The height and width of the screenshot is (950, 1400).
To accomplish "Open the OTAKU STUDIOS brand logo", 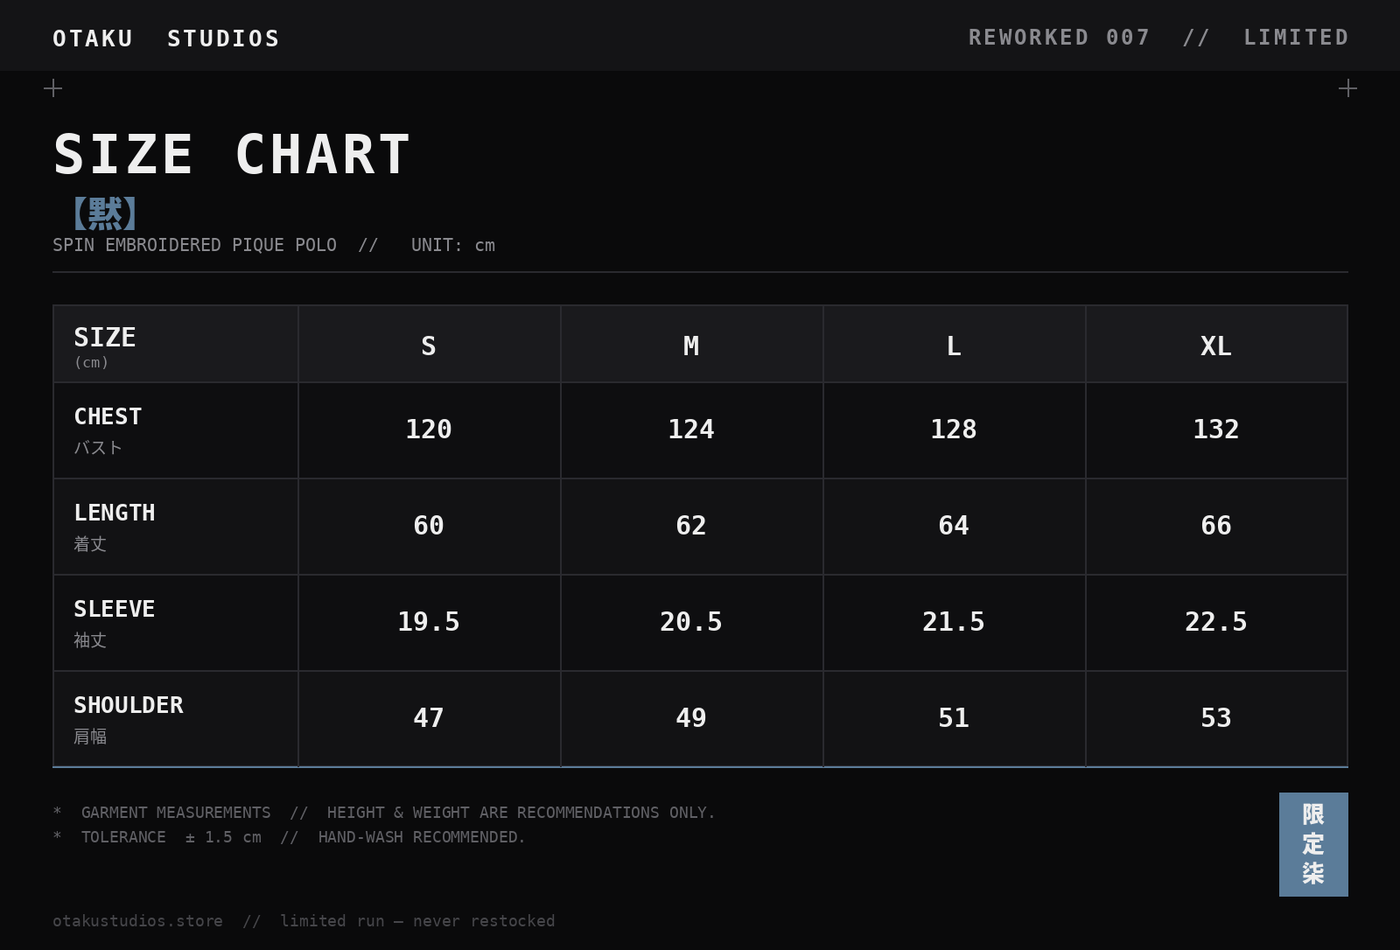I will click(166, 38).
